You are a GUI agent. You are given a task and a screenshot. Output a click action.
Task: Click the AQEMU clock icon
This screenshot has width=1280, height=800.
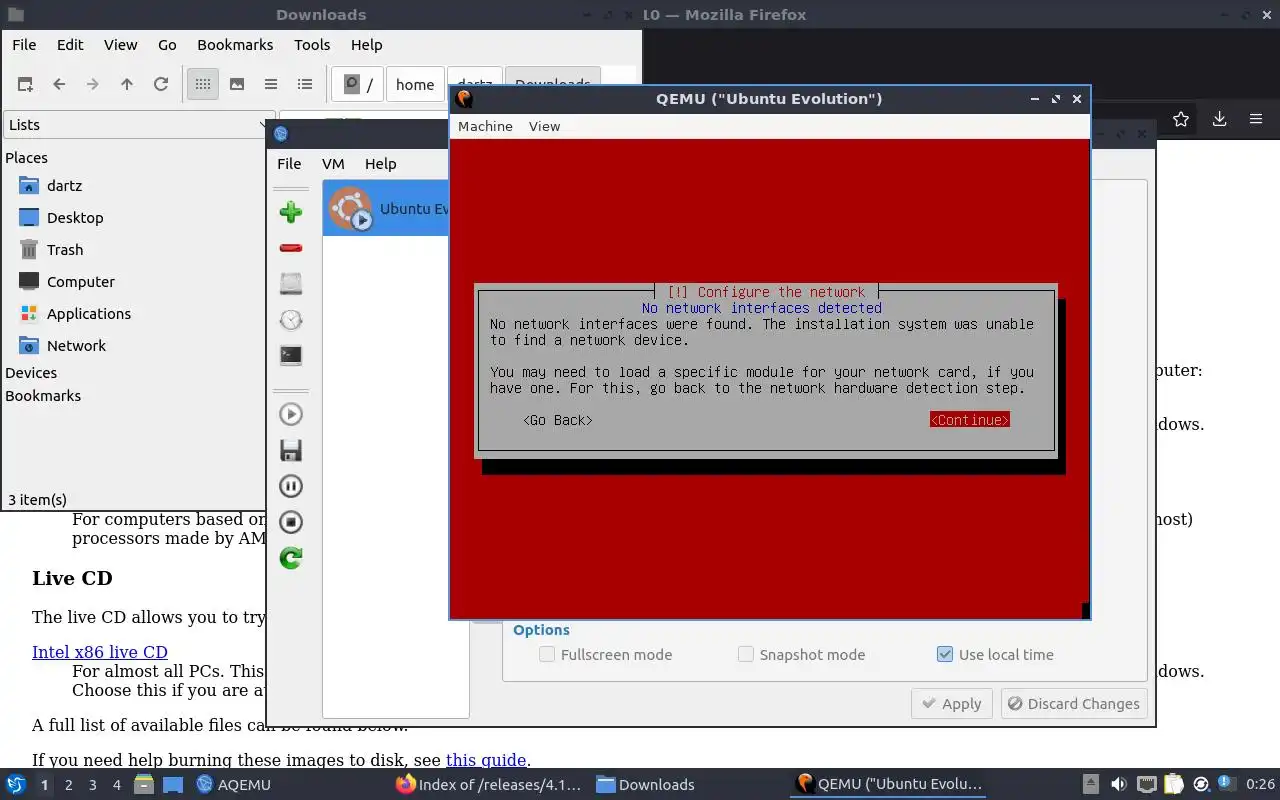point(291,320)
